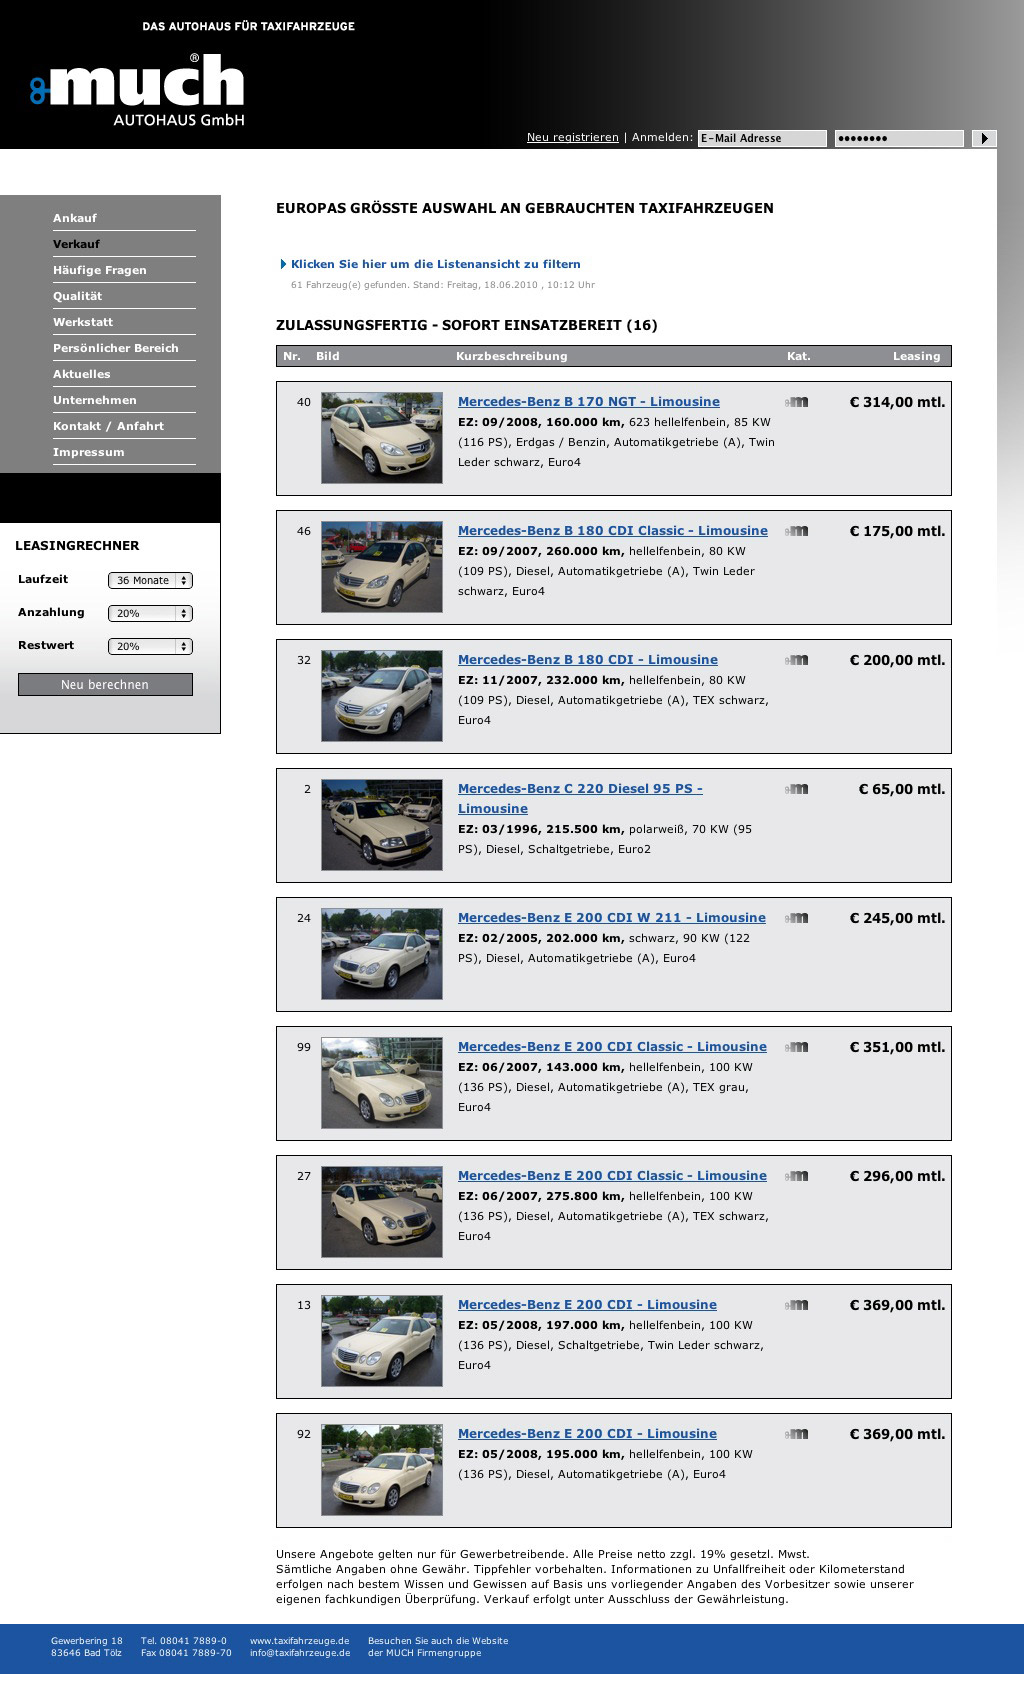
Task: Click filter link 'Klicken Sie hier um die Listenansicht zu filtern'
Action: click(436, 264)
